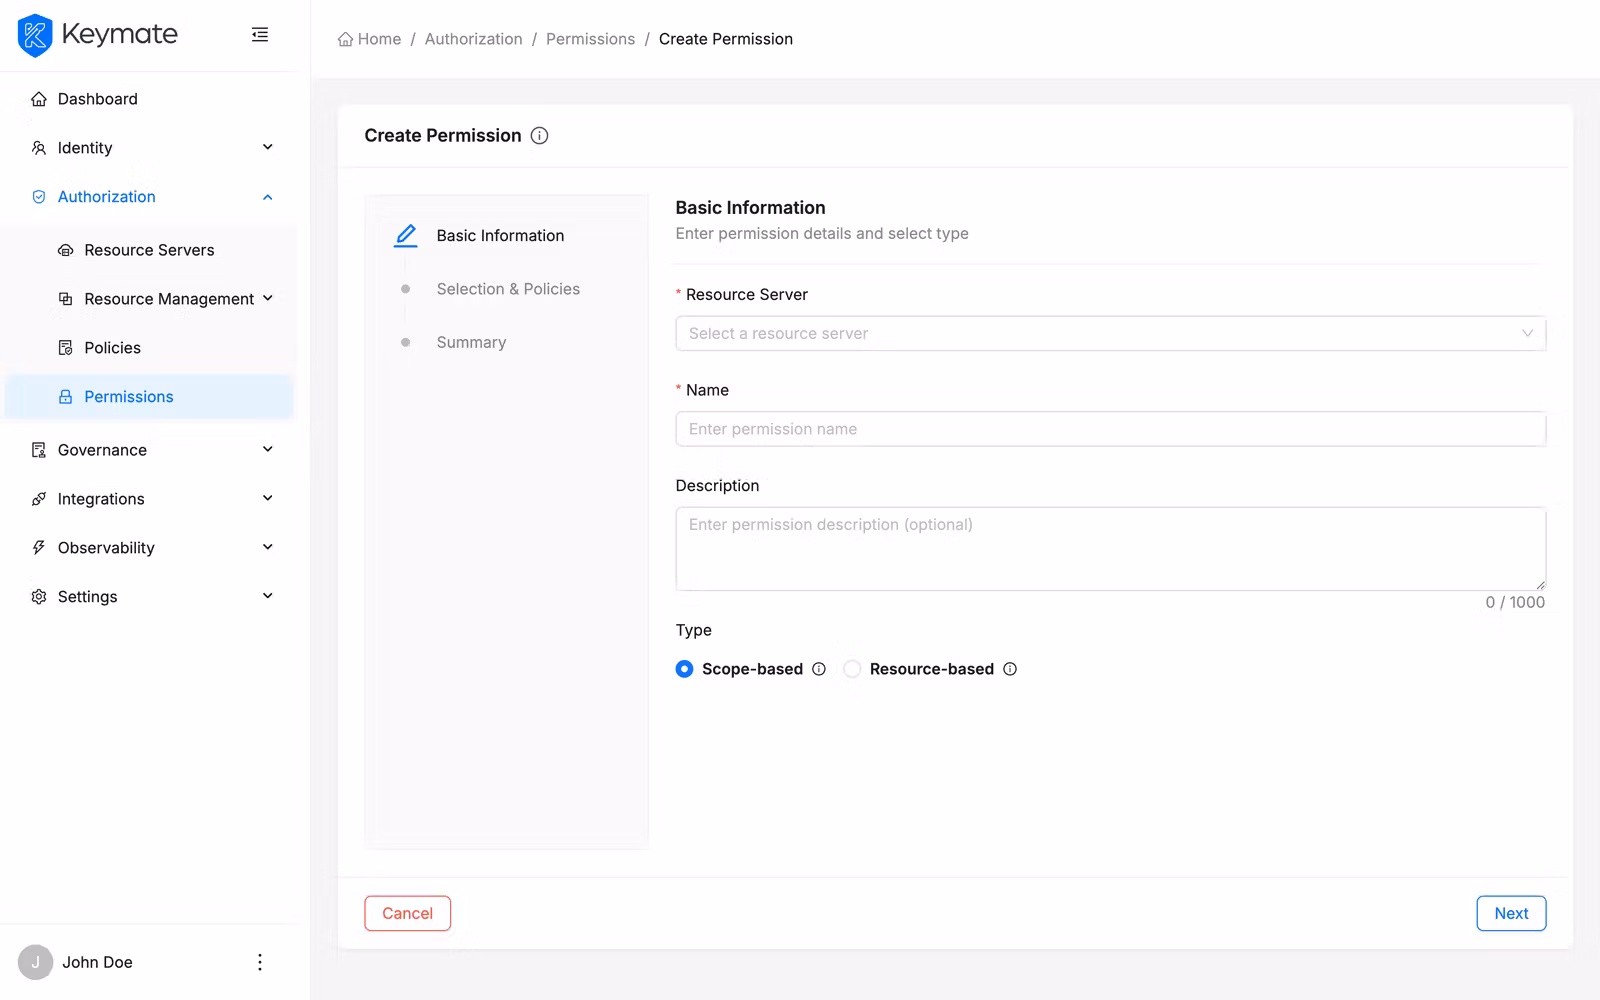
Task: Click the home icon next to Dashboard
Action: tap(38, 98)
